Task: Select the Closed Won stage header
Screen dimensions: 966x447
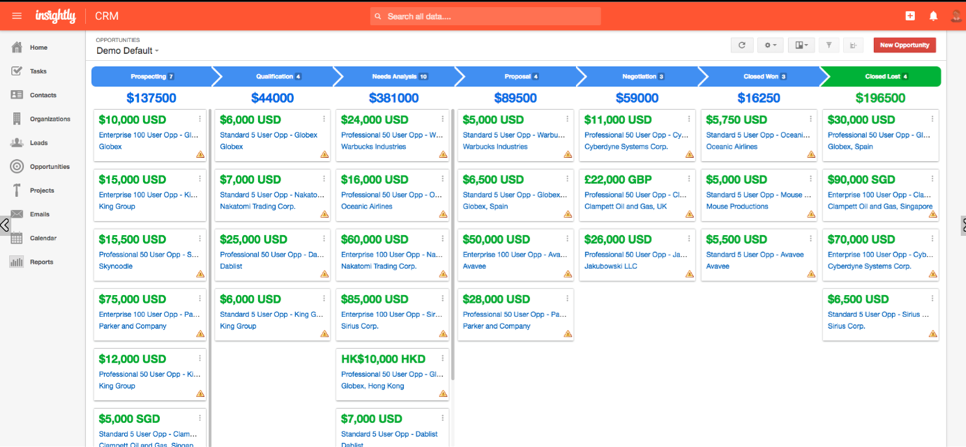Action: click(x=765, y=77)
